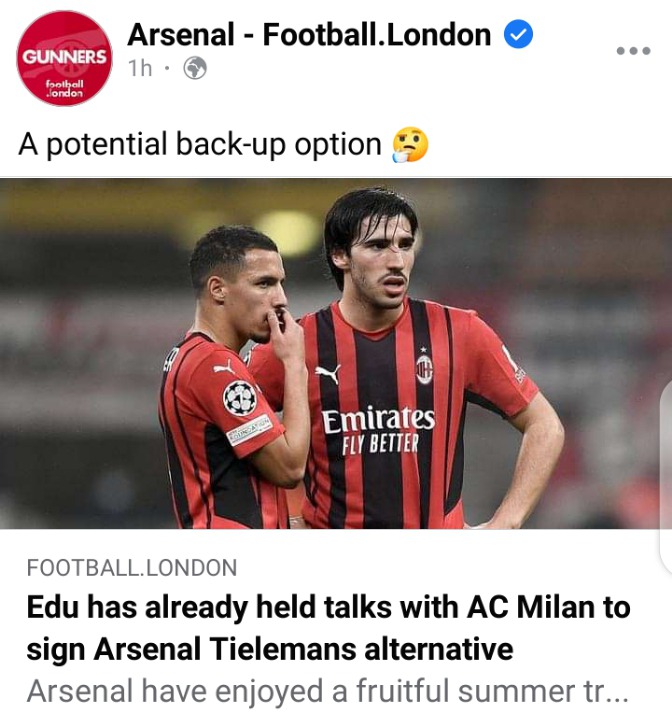Screen dimensions: 672x727
Task: Click the blue verified badge
Action: click(x=518, y=34)
